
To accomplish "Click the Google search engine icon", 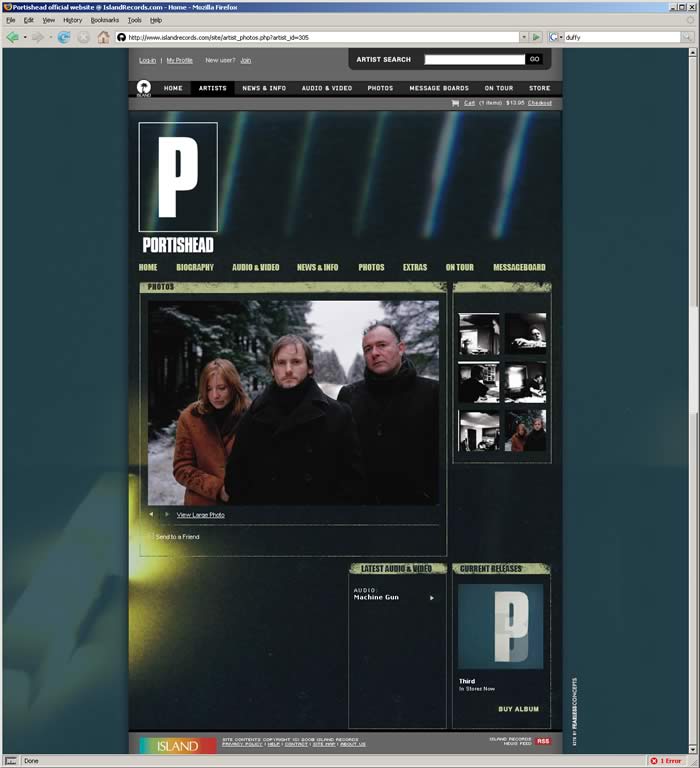I will pos(553,37).
